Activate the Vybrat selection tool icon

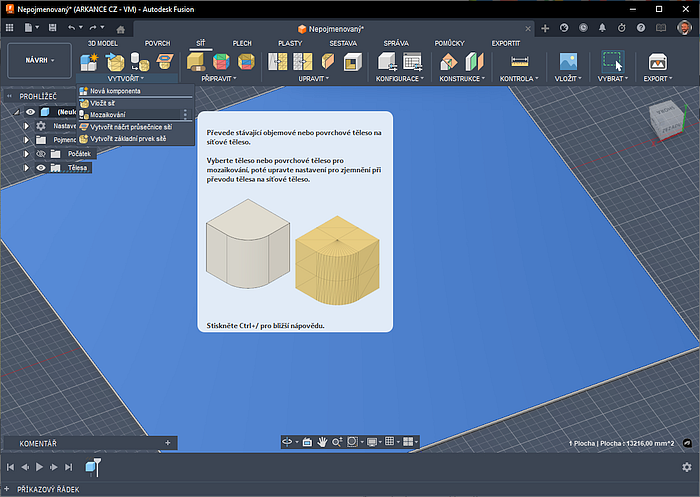point(613,62)
